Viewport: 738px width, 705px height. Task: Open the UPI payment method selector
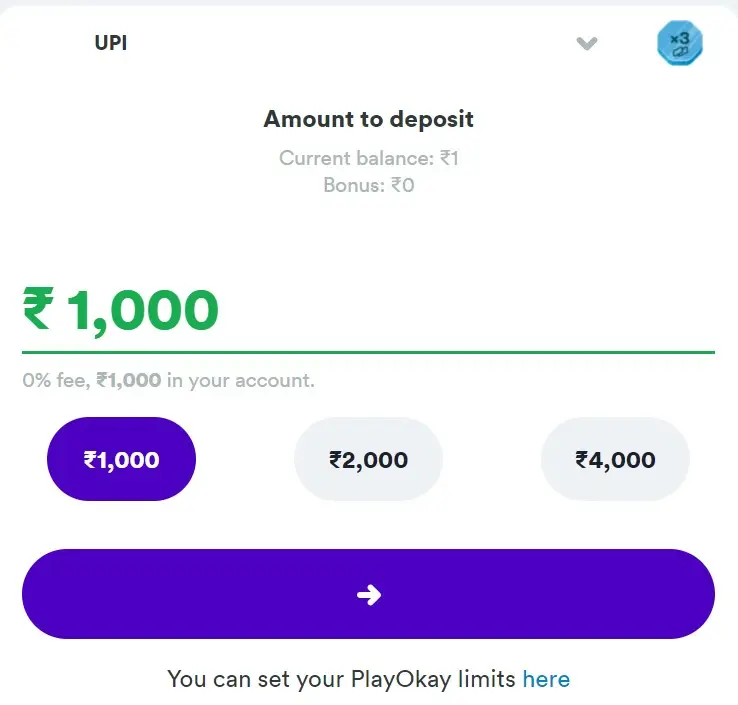pyautogui.click(x=111, y=44)
